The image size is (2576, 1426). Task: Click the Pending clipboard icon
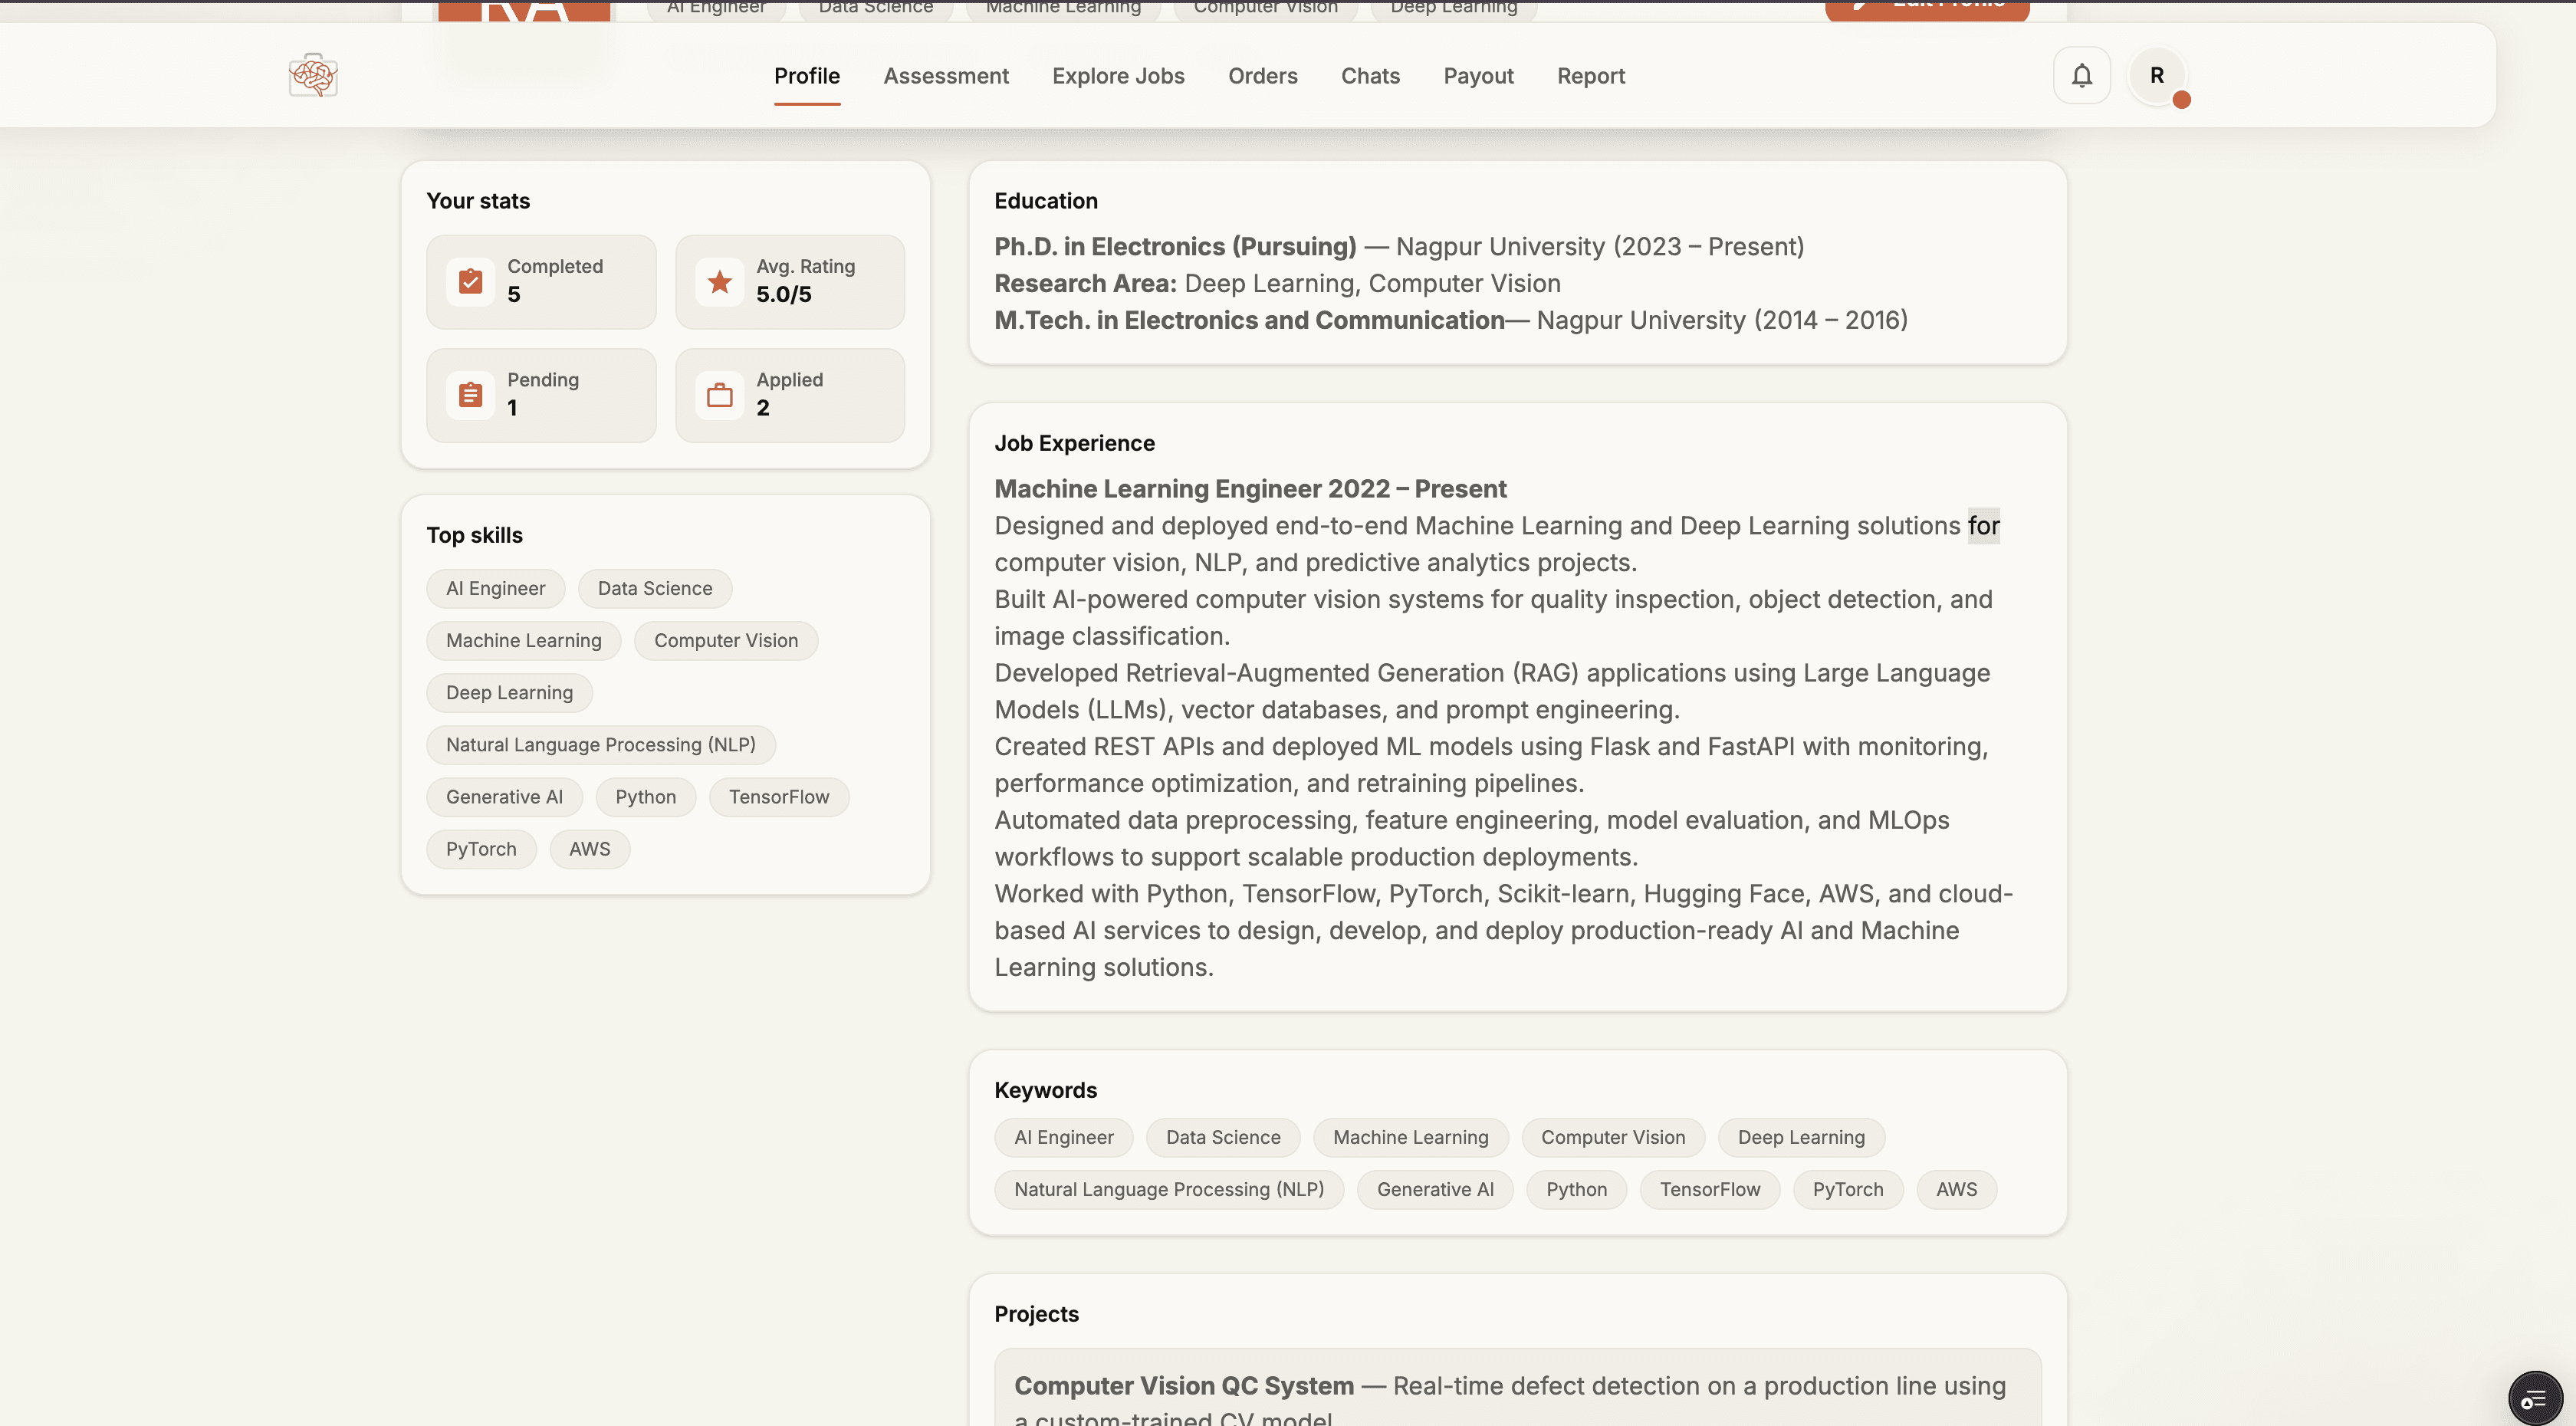pos(470,395)
